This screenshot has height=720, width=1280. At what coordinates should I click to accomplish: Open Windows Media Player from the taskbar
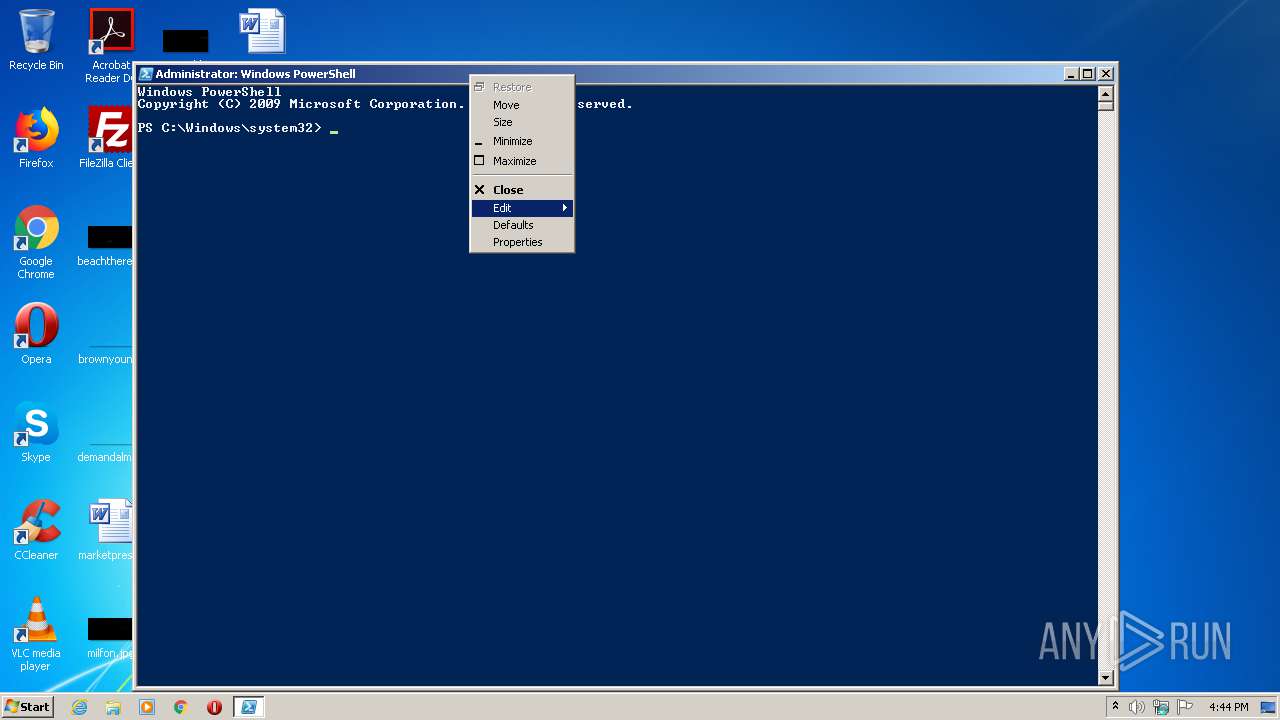point(147,707)
